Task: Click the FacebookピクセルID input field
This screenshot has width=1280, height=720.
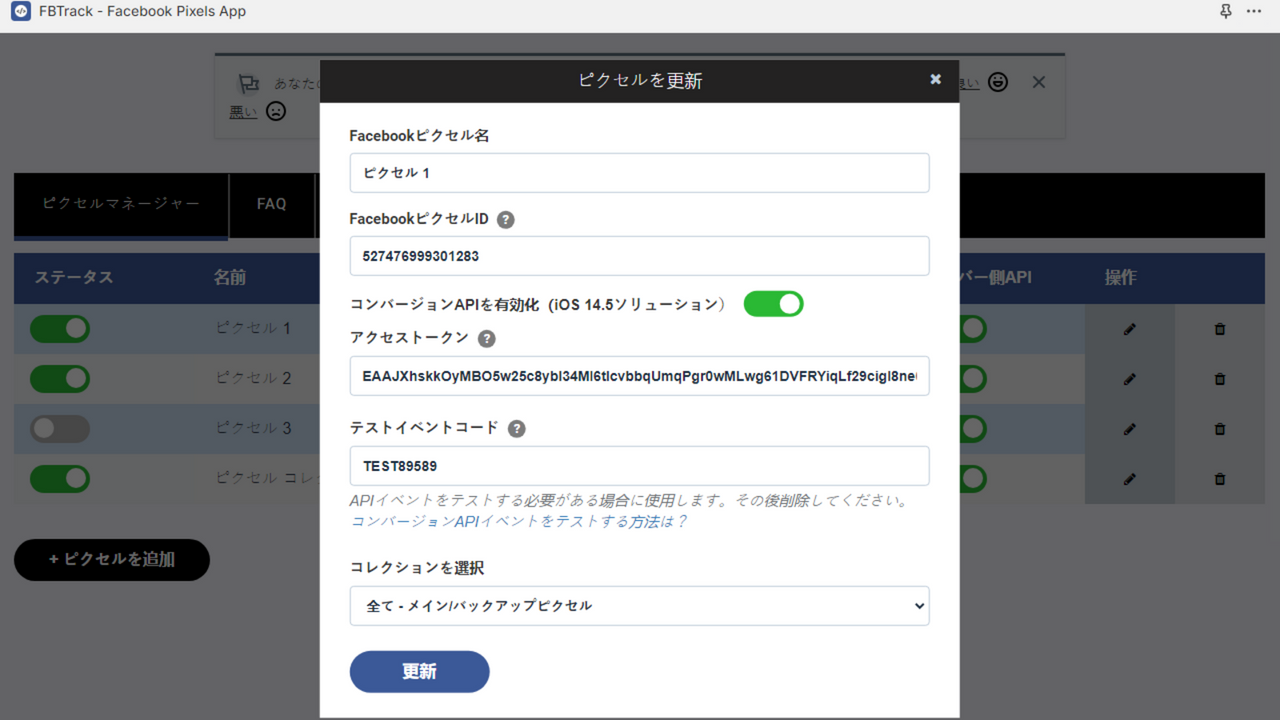Action: pyautogui.click(x=639, y=256)
